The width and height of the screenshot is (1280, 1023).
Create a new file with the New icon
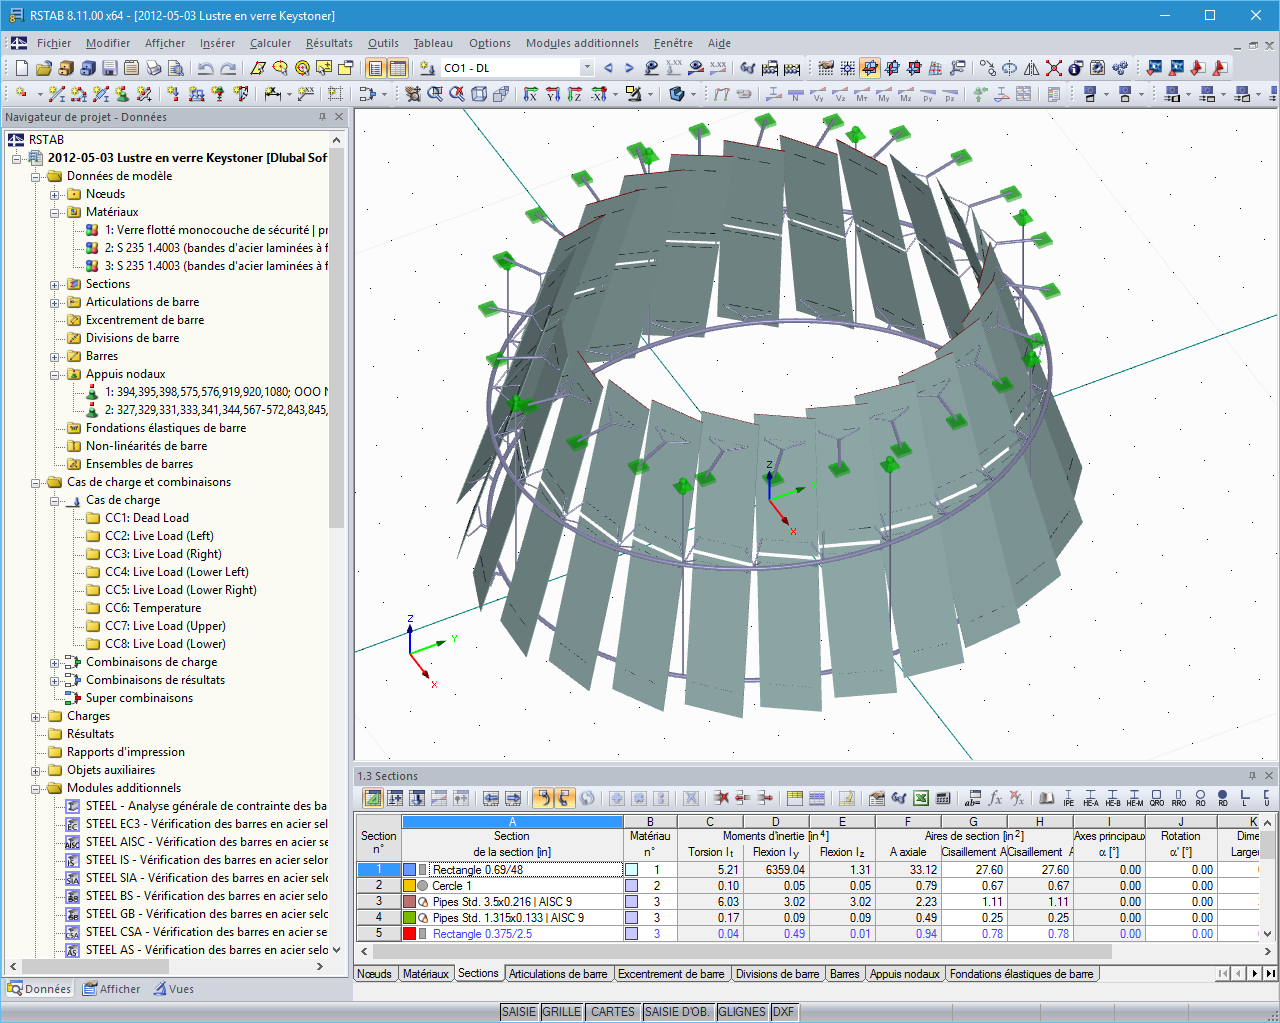click(x=22, y=67)
